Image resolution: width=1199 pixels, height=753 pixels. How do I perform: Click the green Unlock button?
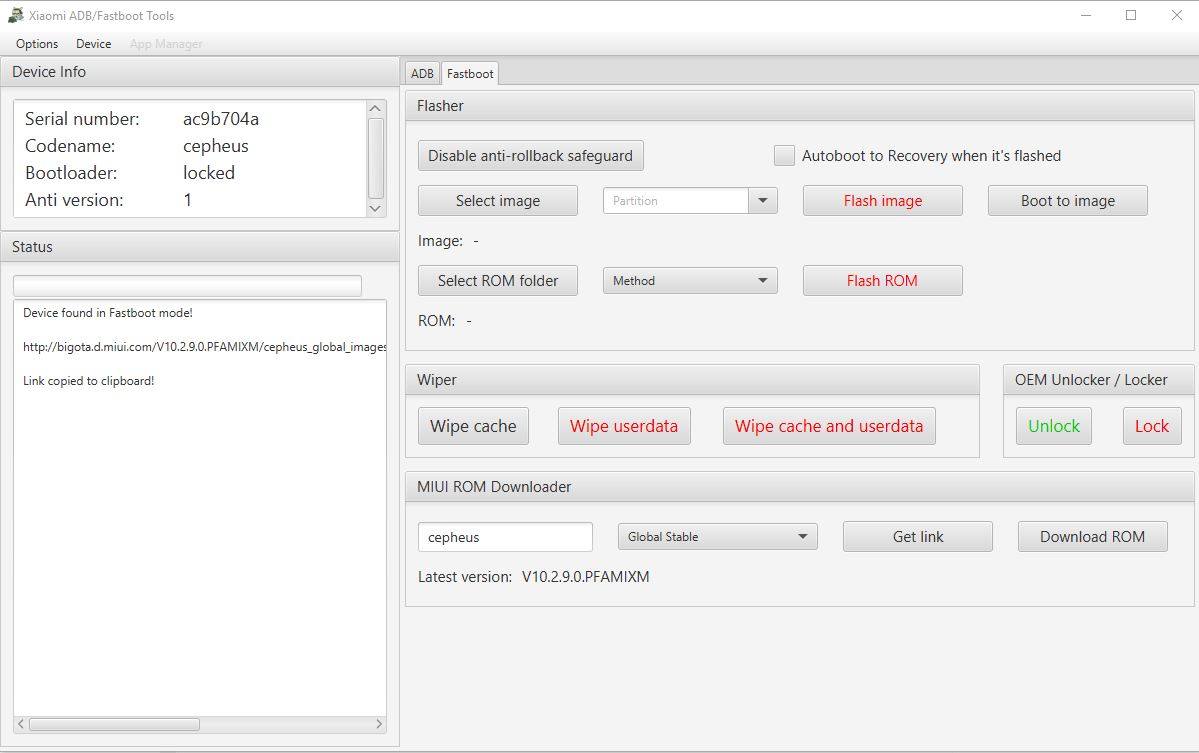tap(1054, 426)
